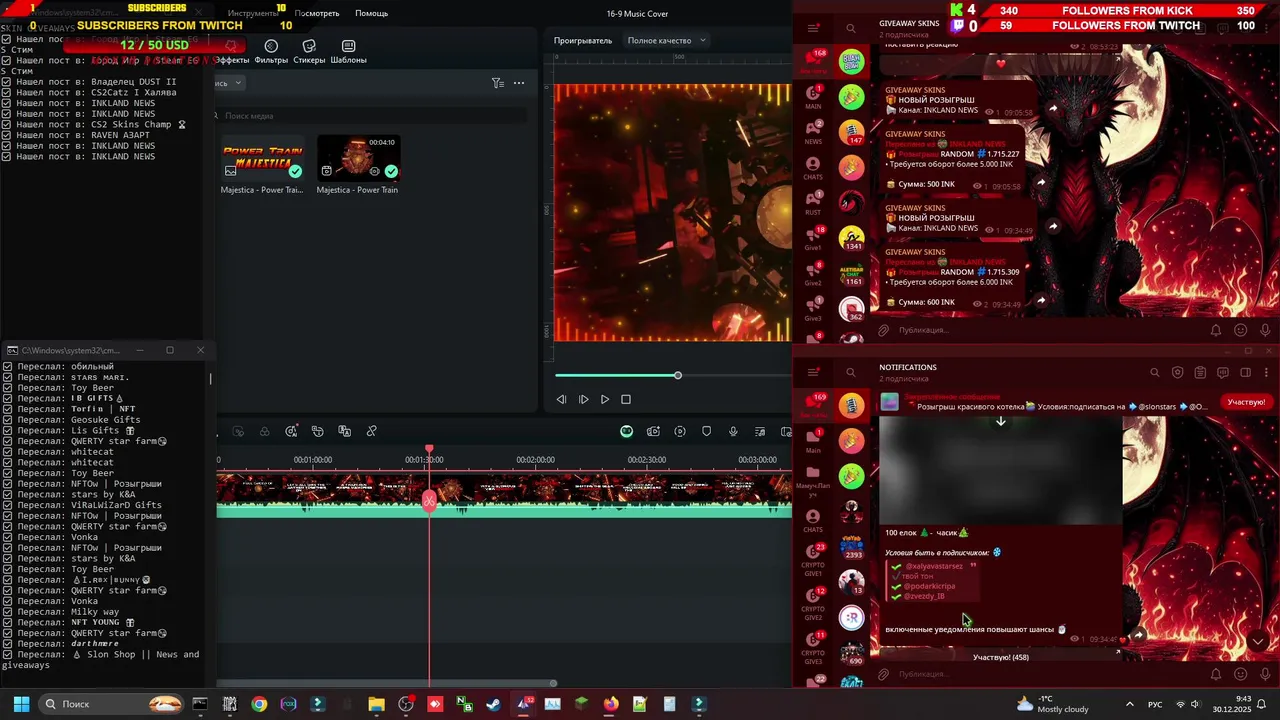Image resolution: width=1280 pixels, height=720 pixels.
Task: Open the Stickers tab icon in Filmora
Action: (x=309, y=46)
